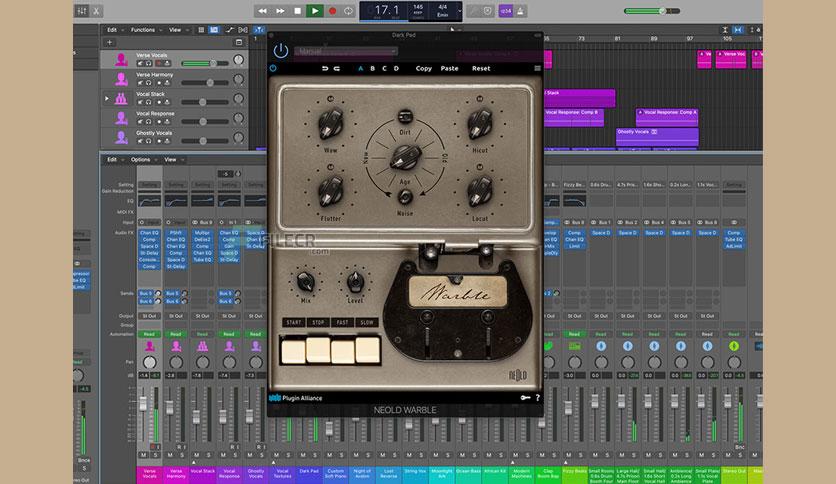Open the Mixer via top-left mixer icon
836x484 pixels.
[82, 11]
